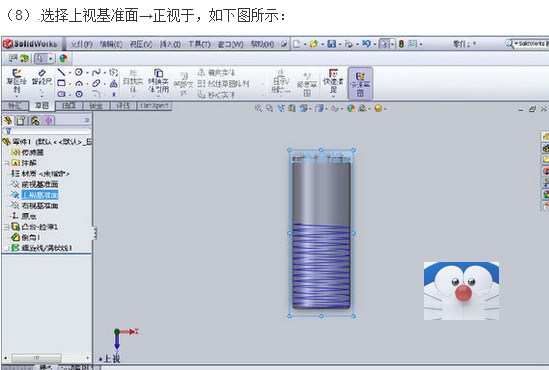Select the Spline sketch tool
The width and height of the screenshot is (549, 370).
96,72
